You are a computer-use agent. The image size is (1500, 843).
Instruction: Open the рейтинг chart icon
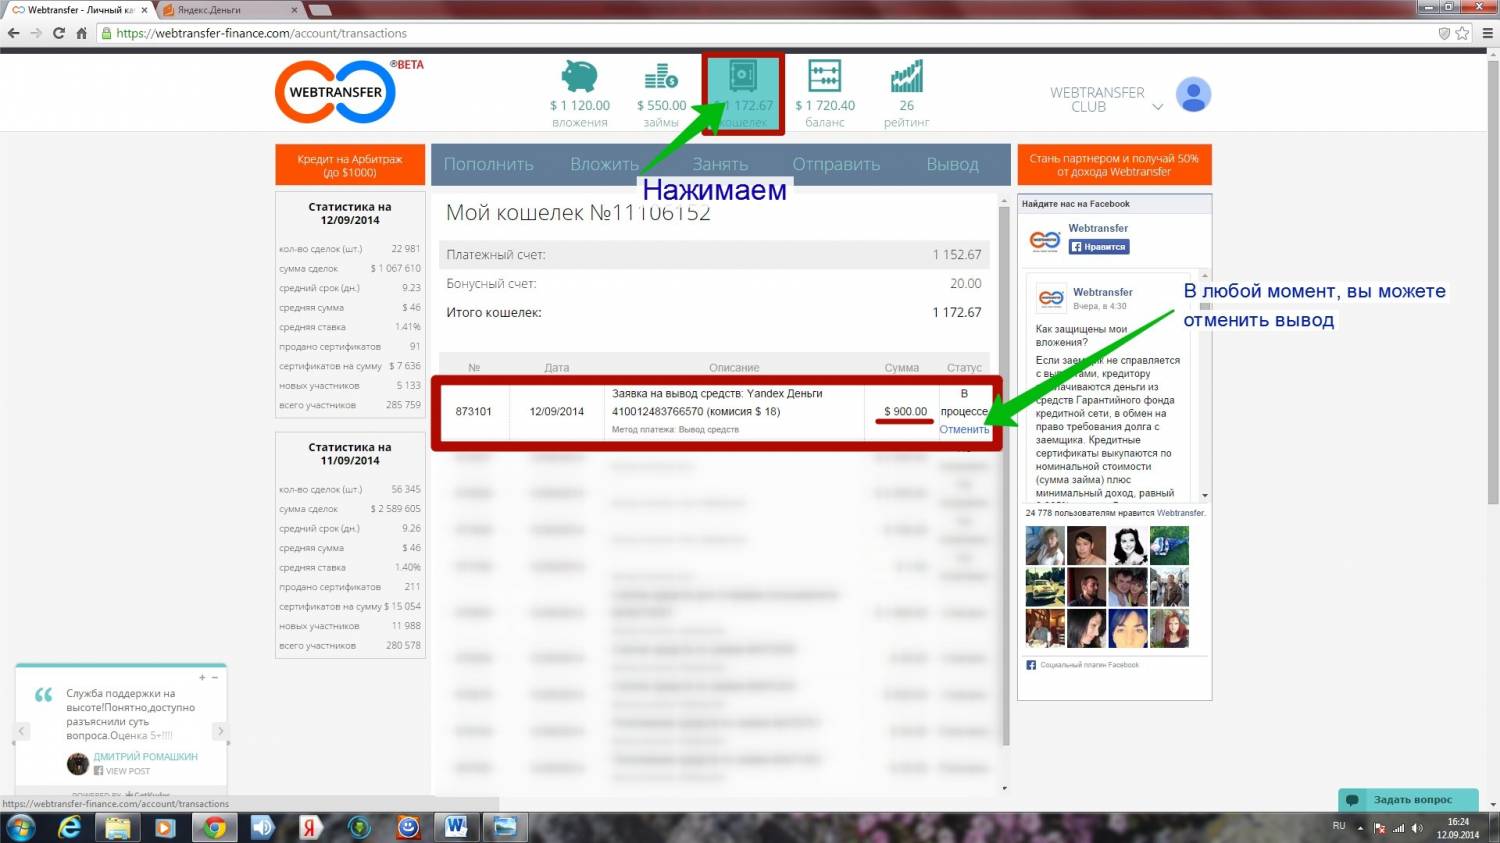point(906,77)
